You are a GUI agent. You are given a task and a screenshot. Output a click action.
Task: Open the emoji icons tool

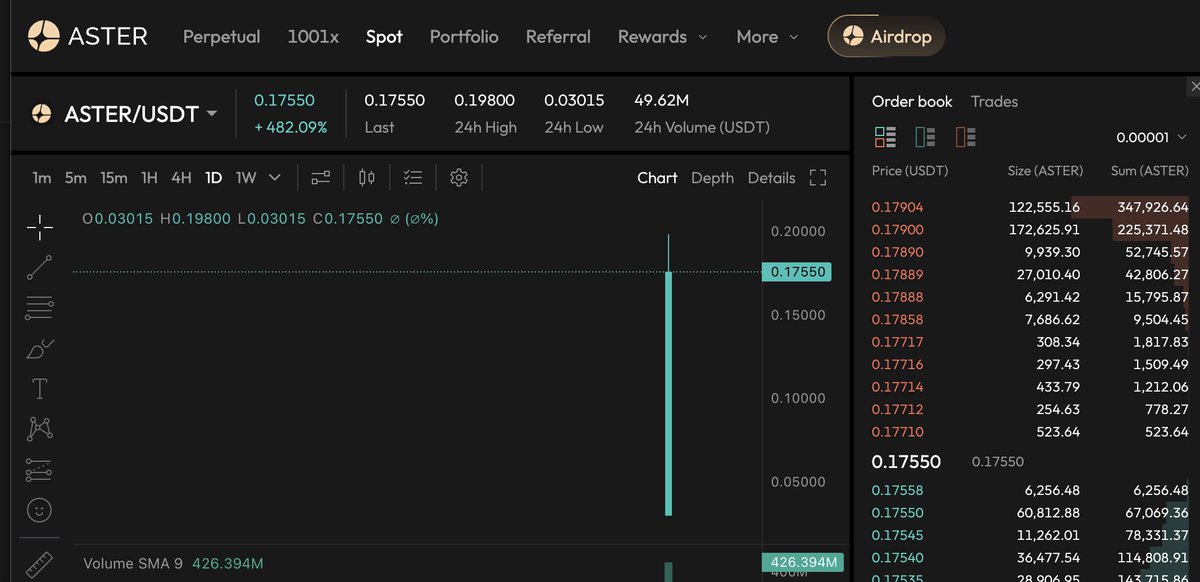pos(40,510)
